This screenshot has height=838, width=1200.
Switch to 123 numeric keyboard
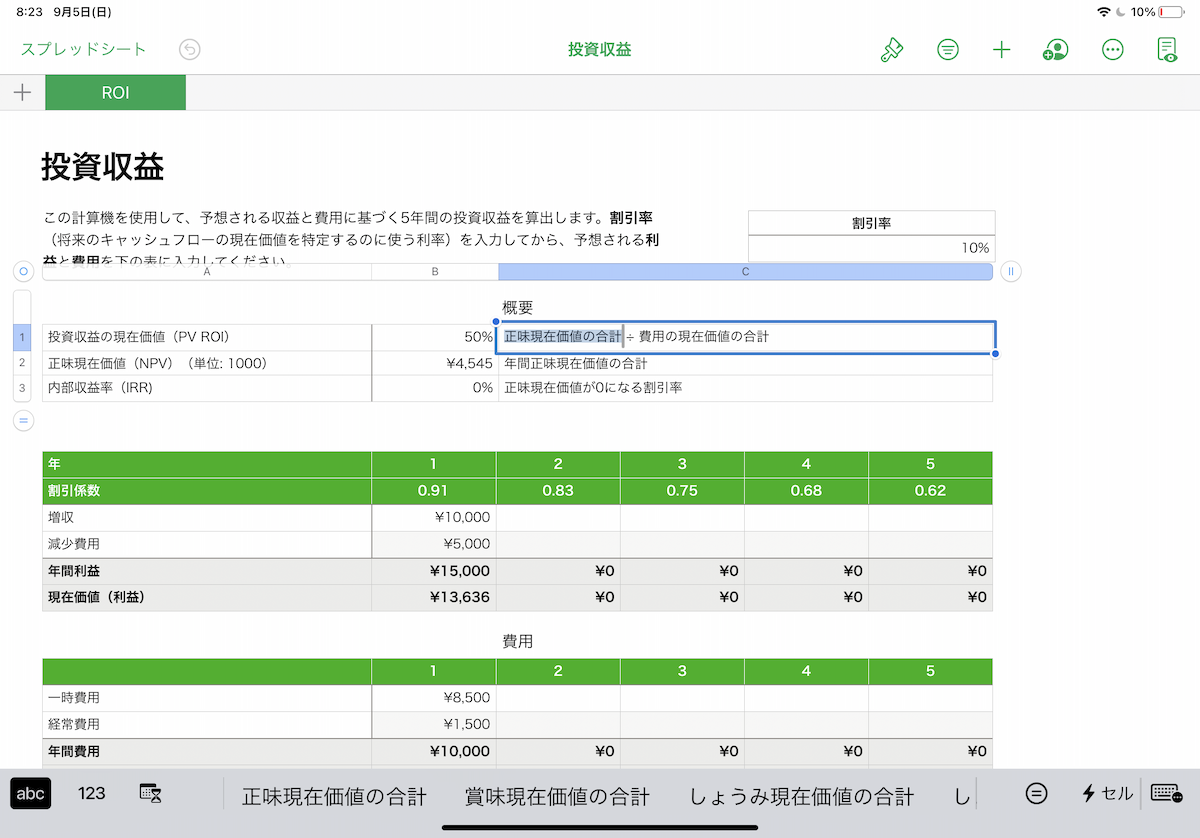point(91,793)
